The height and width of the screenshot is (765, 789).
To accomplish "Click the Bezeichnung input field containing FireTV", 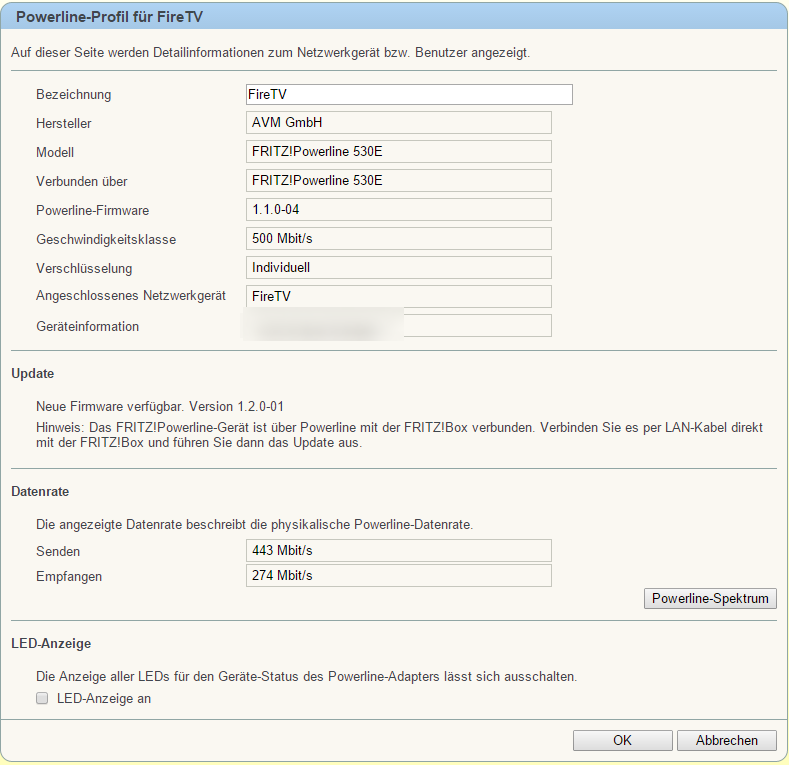I will [409, 95].
